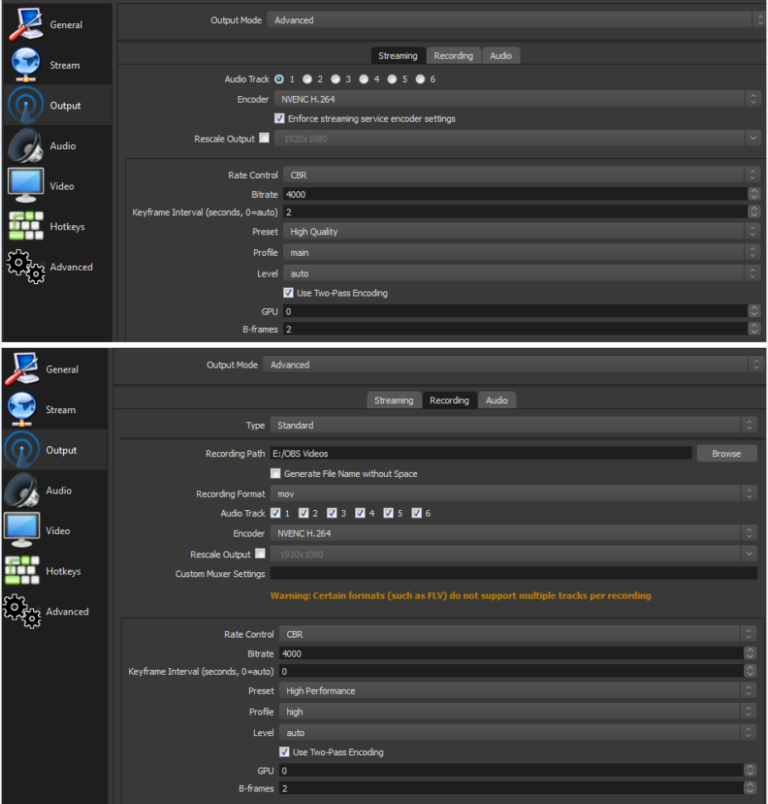Toggle Use Two-Pass Encoding for recording
768x804 pixels.
point(284,752)
